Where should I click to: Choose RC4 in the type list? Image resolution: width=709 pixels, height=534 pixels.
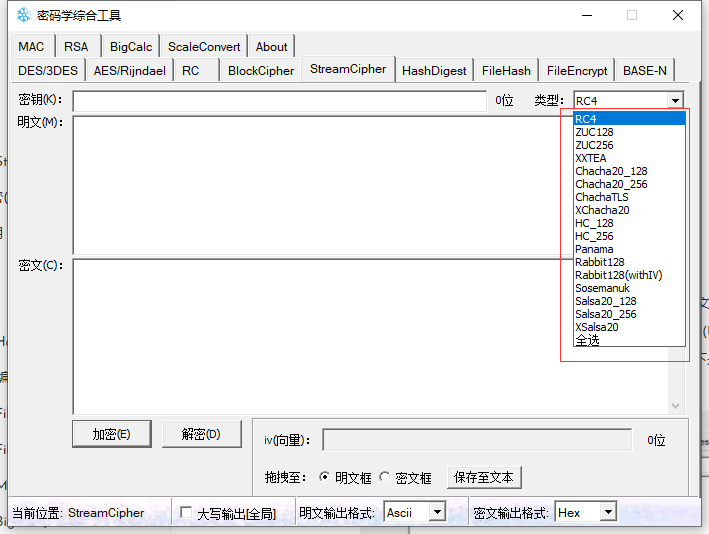[629, 119]
